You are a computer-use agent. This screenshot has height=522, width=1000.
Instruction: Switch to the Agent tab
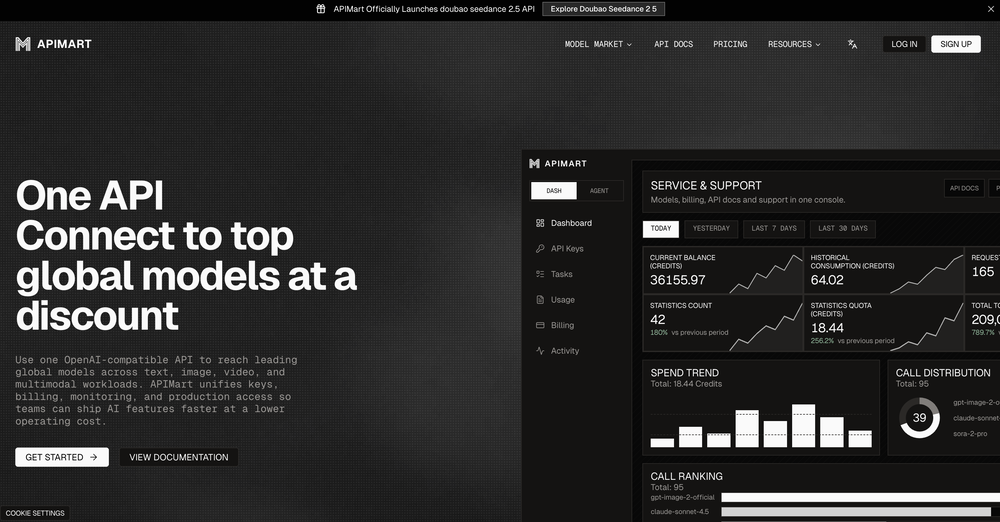[599, 191]
